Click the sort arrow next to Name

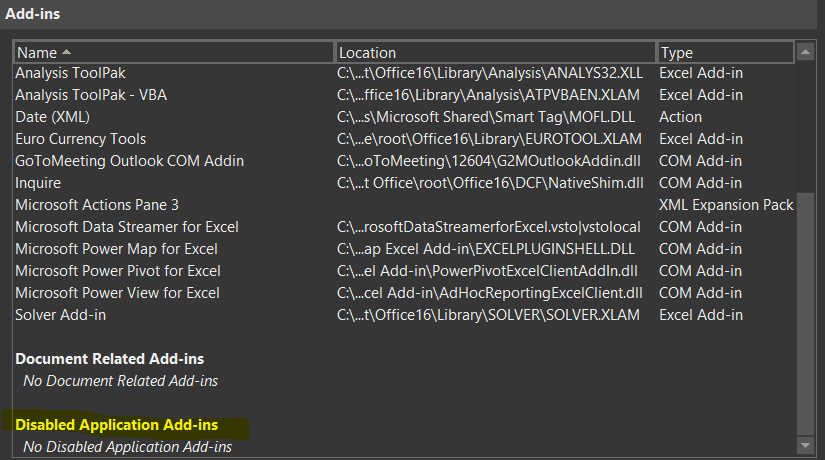(66, 52)
